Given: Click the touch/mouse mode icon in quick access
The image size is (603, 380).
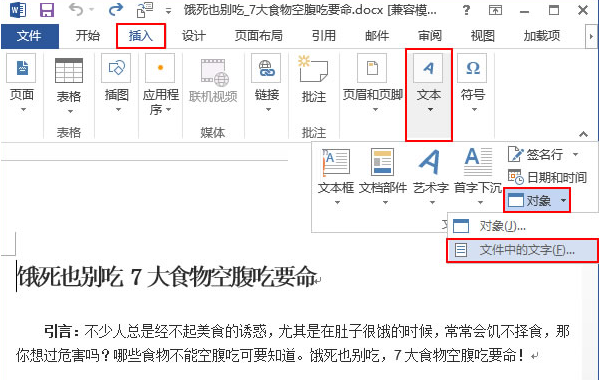Looking at the screenshot, I should (x=145, y=10).
